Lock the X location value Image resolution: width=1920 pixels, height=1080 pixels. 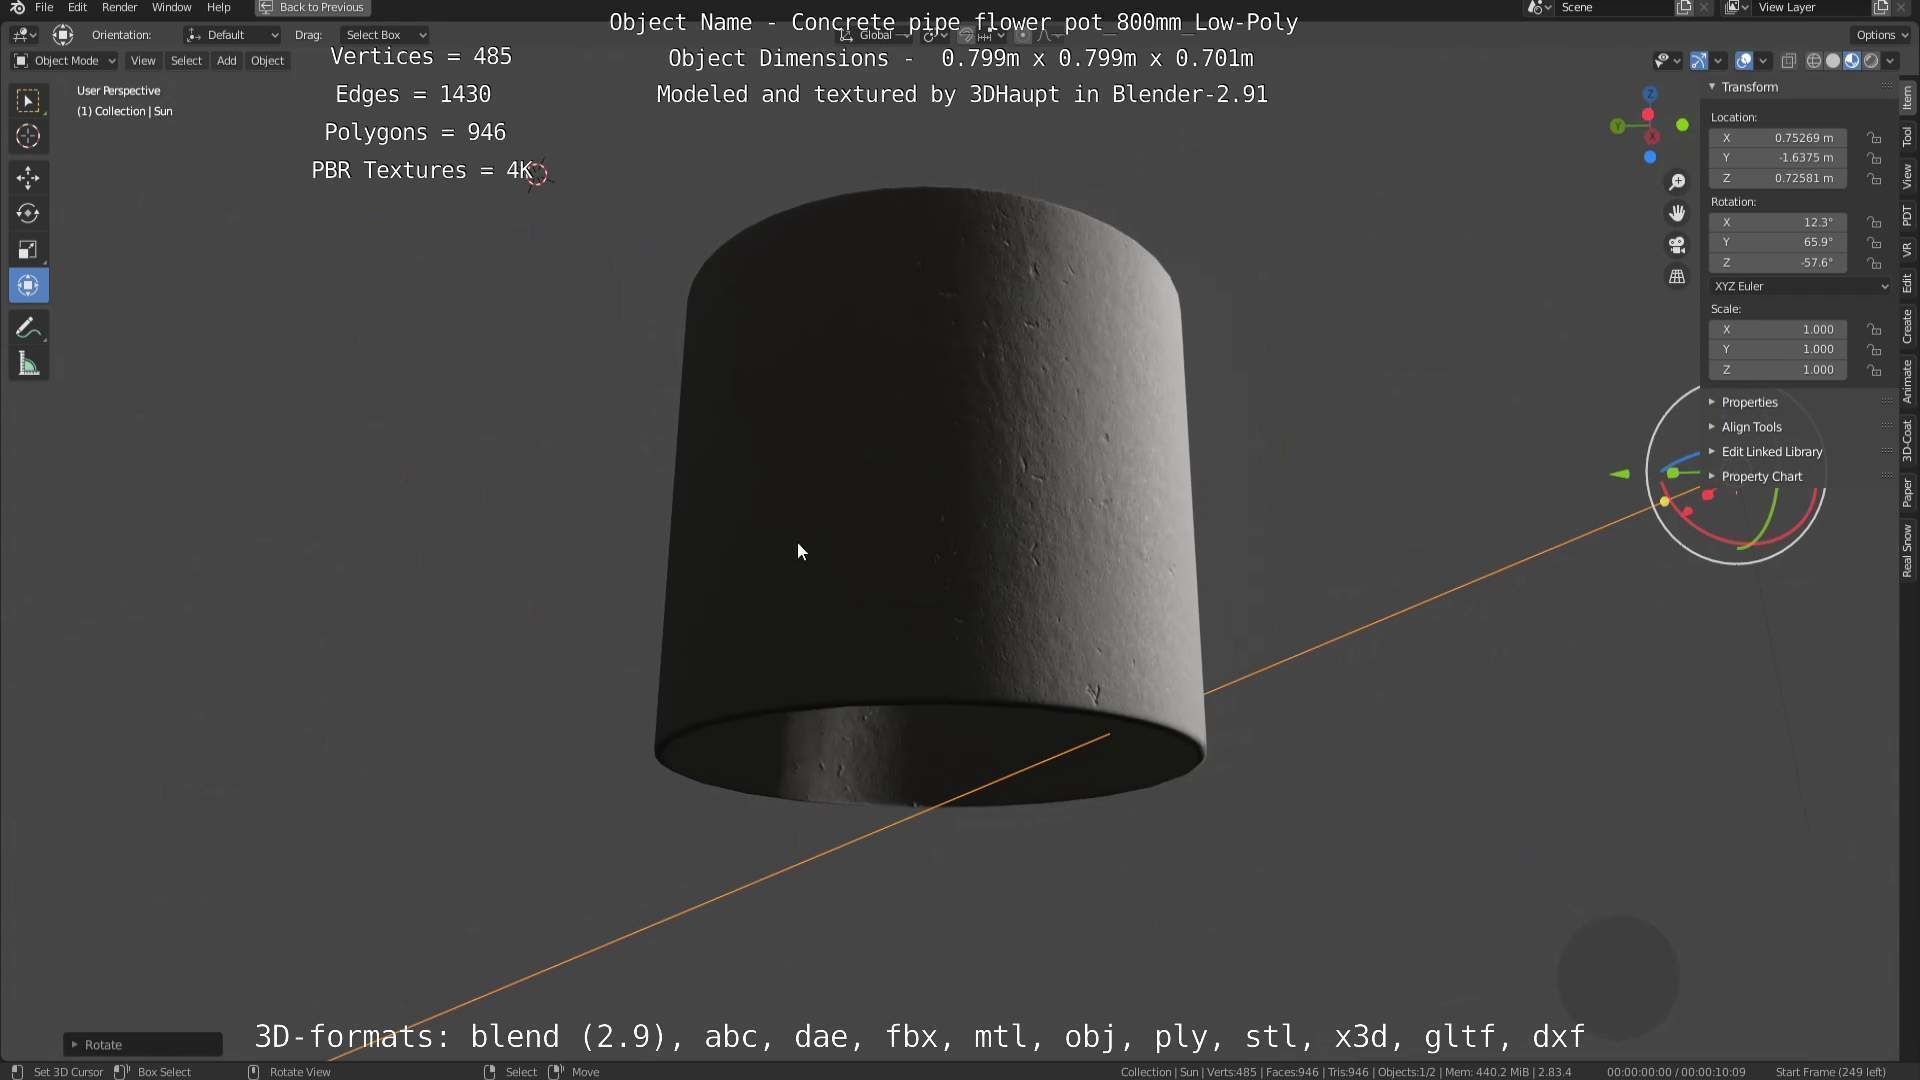click(x=1875, y=138)
